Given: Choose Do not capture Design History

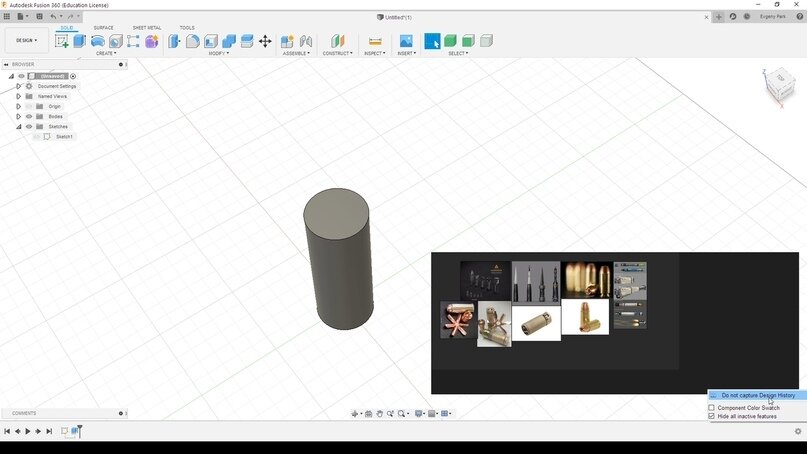Looking at the screenshot, I should (x=758, y=395).
